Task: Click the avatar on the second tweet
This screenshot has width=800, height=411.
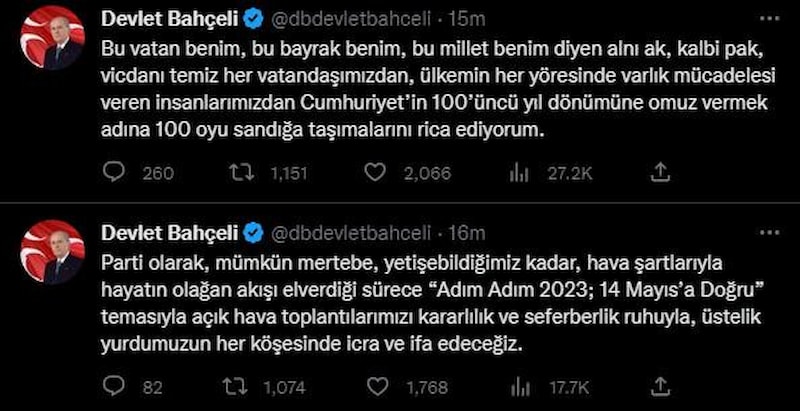Action: tap(52, 251)
